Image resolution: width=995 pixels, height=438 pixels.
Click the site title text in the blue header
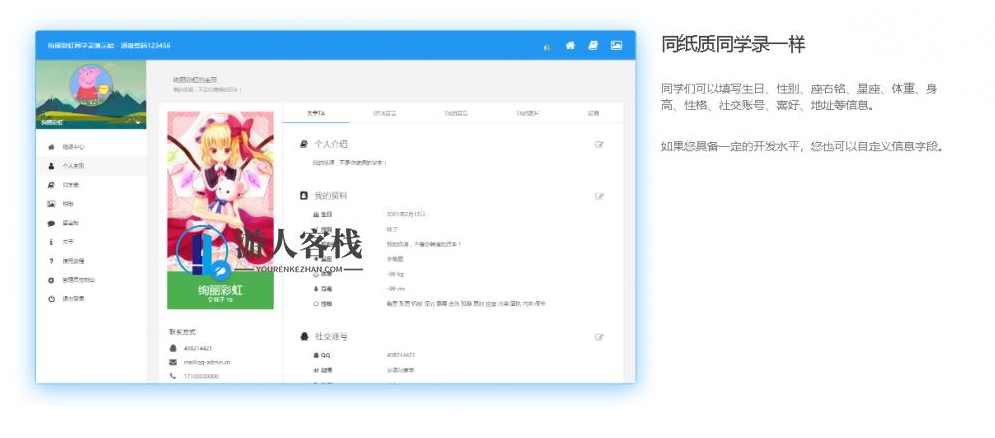[109, 46]
